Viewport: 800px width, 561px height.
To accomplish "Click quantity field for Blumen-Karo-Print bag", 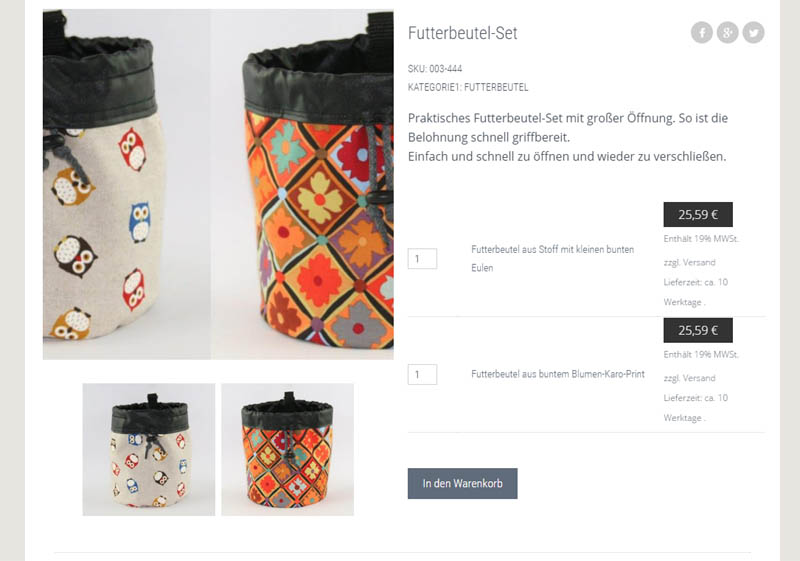I will pos(422,374).
